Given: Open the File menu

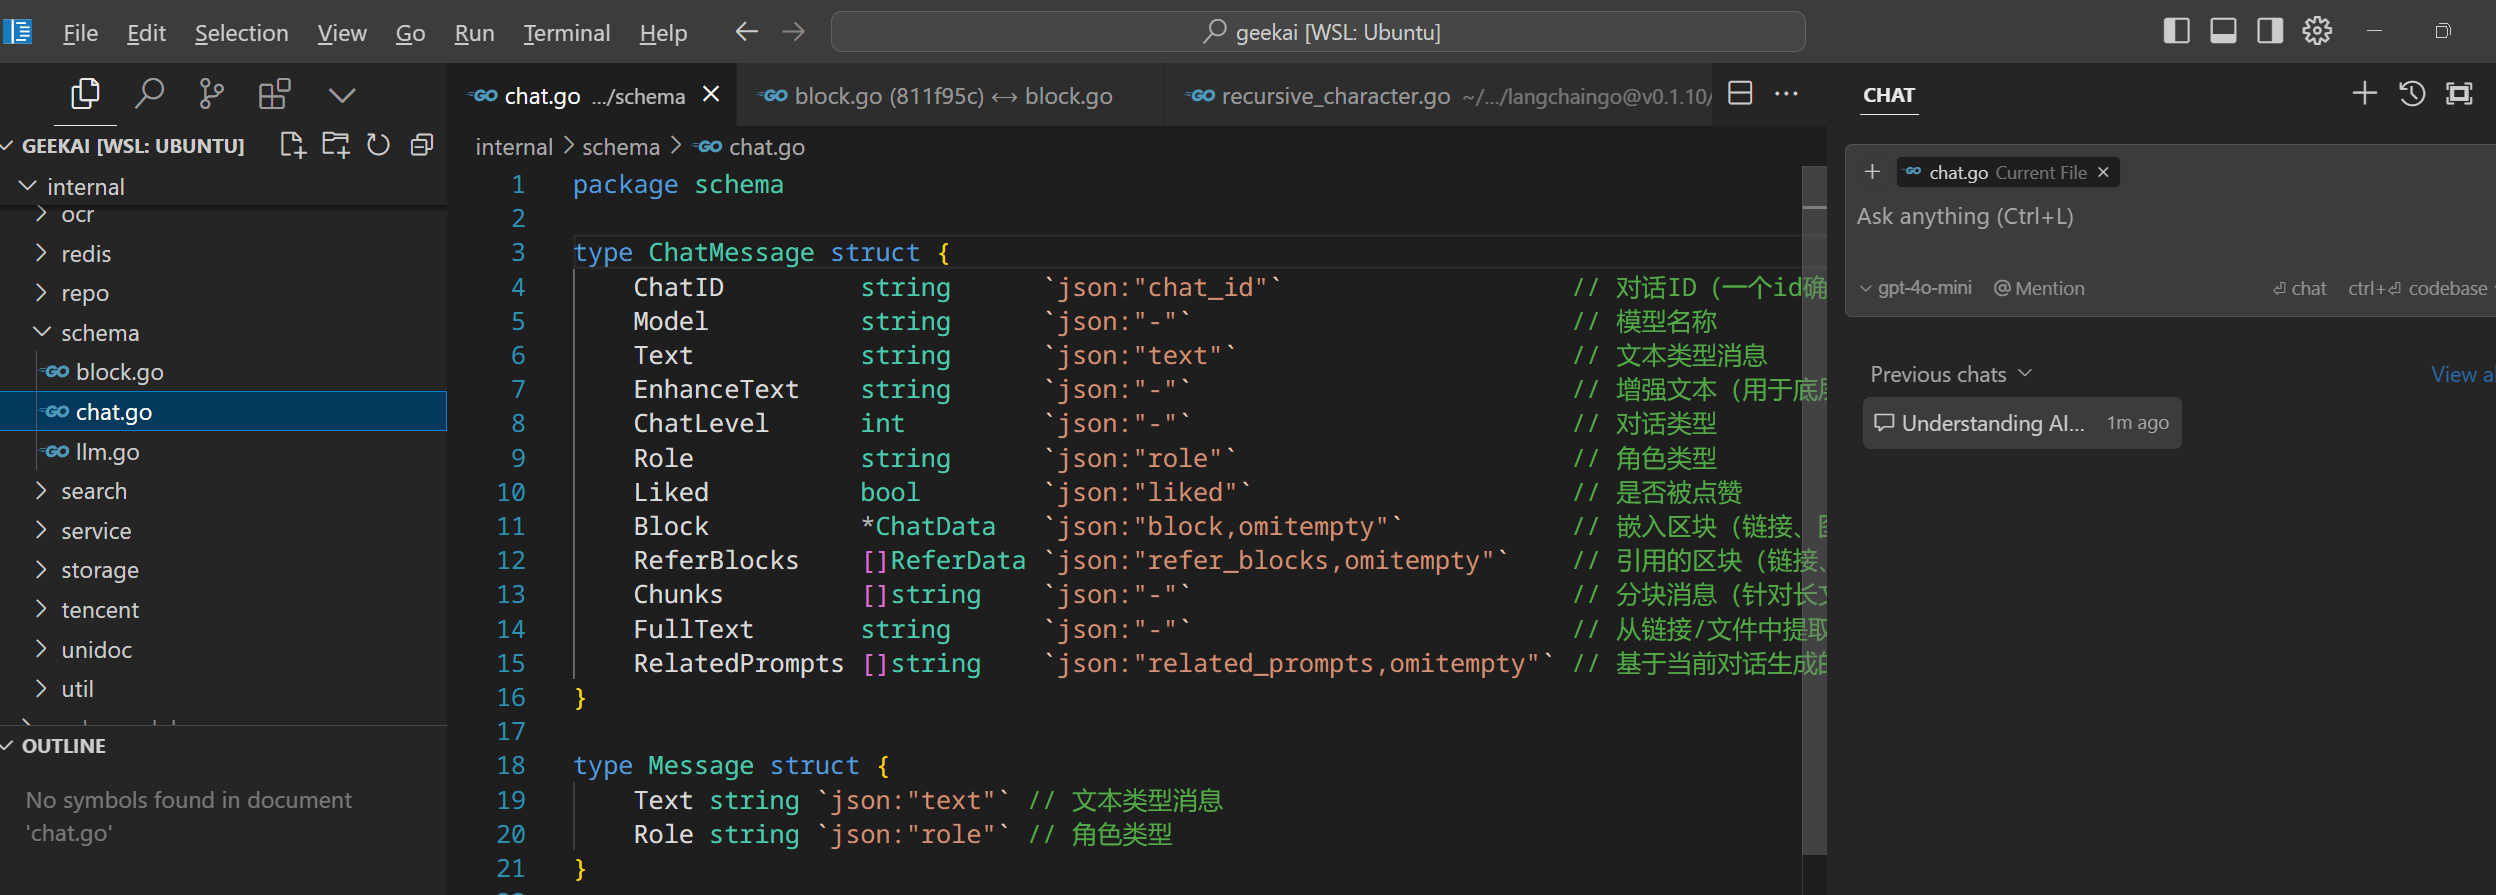Looking at the screenshot, I should [80, 33].
